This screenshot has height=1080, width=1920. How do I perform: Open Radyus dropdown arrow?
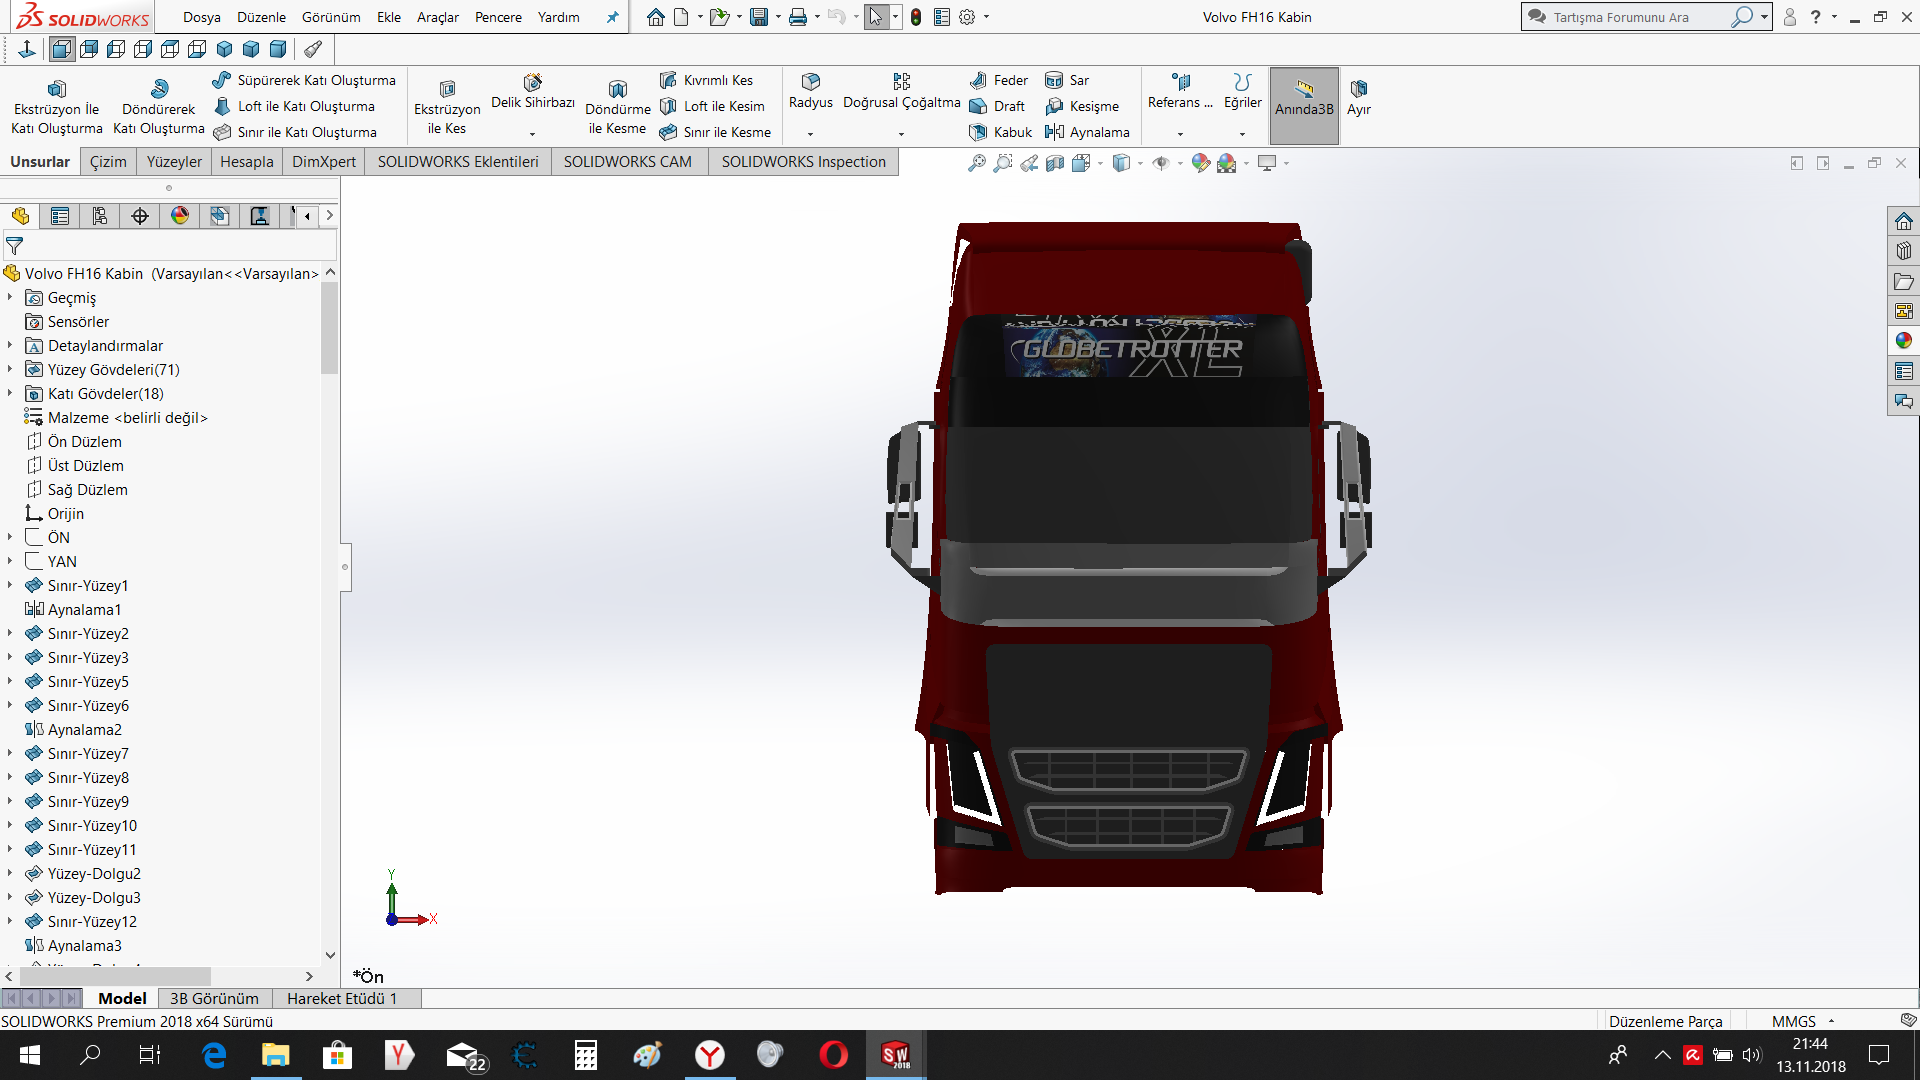tap(810, 134)
